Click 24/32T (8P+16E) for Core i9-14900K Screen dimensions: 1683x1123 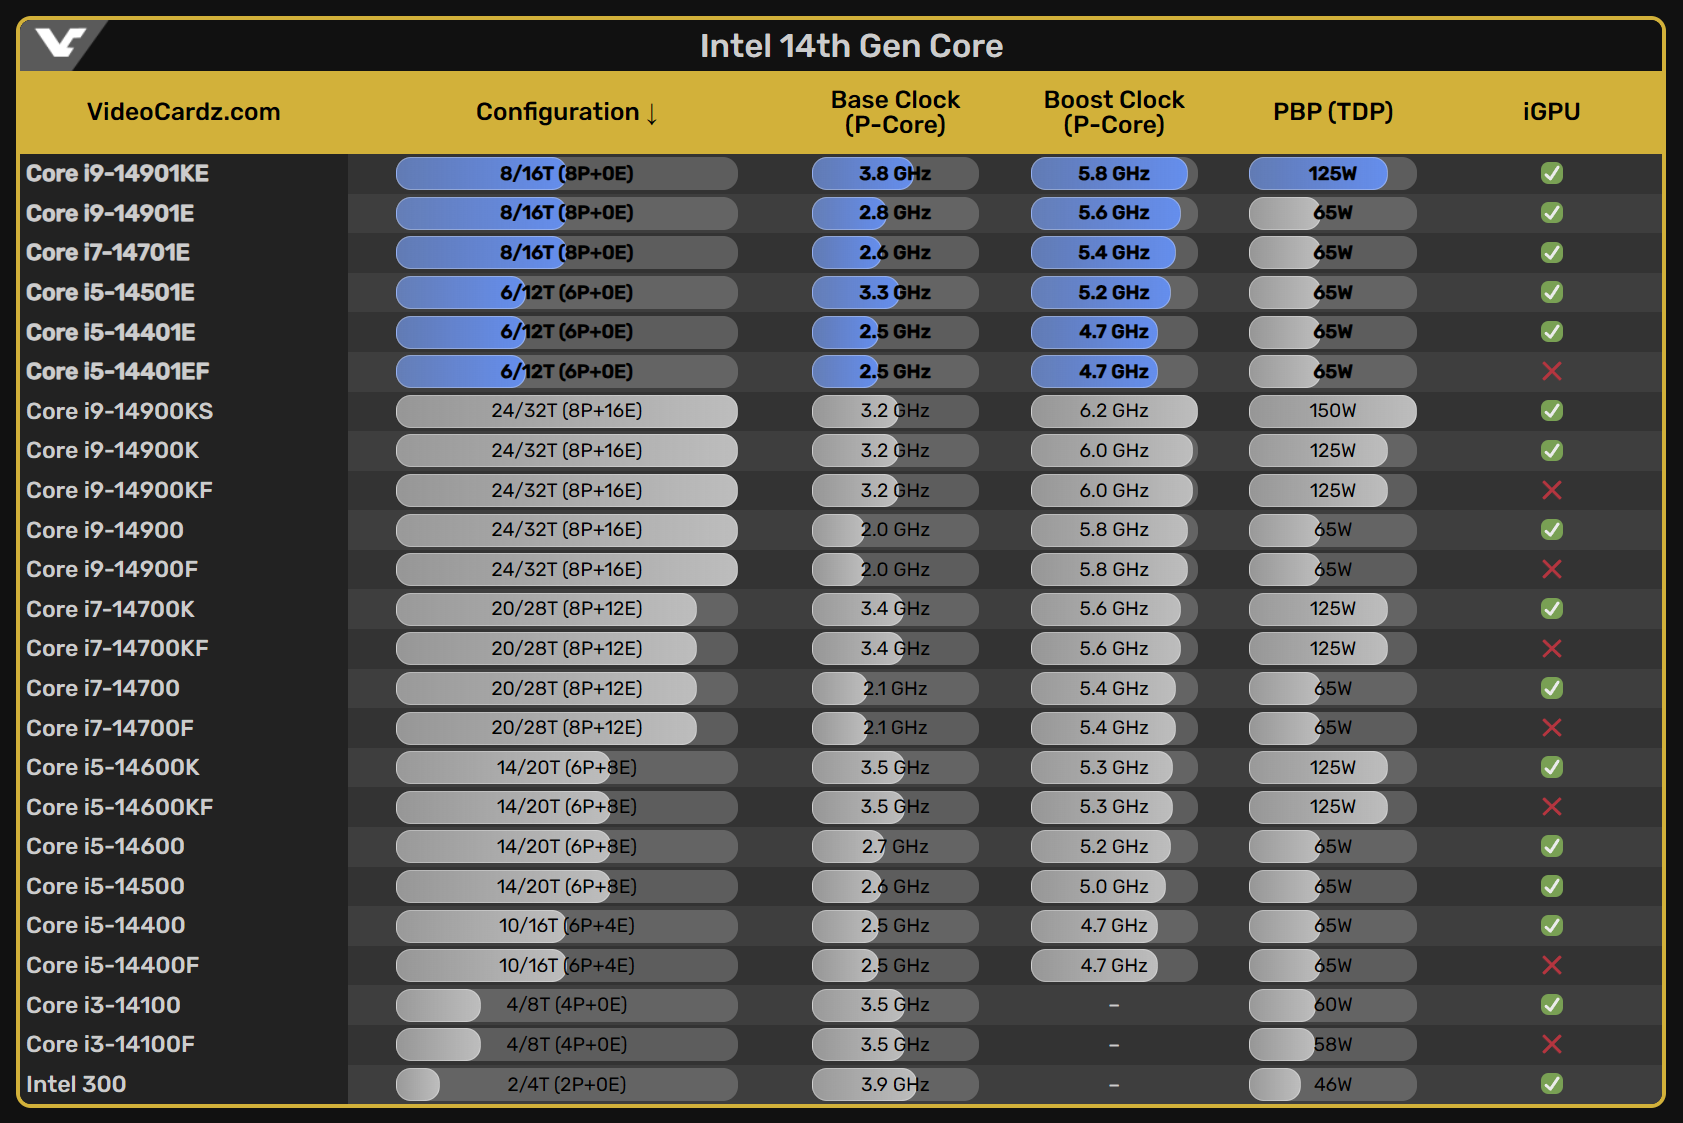pos(567,450)
